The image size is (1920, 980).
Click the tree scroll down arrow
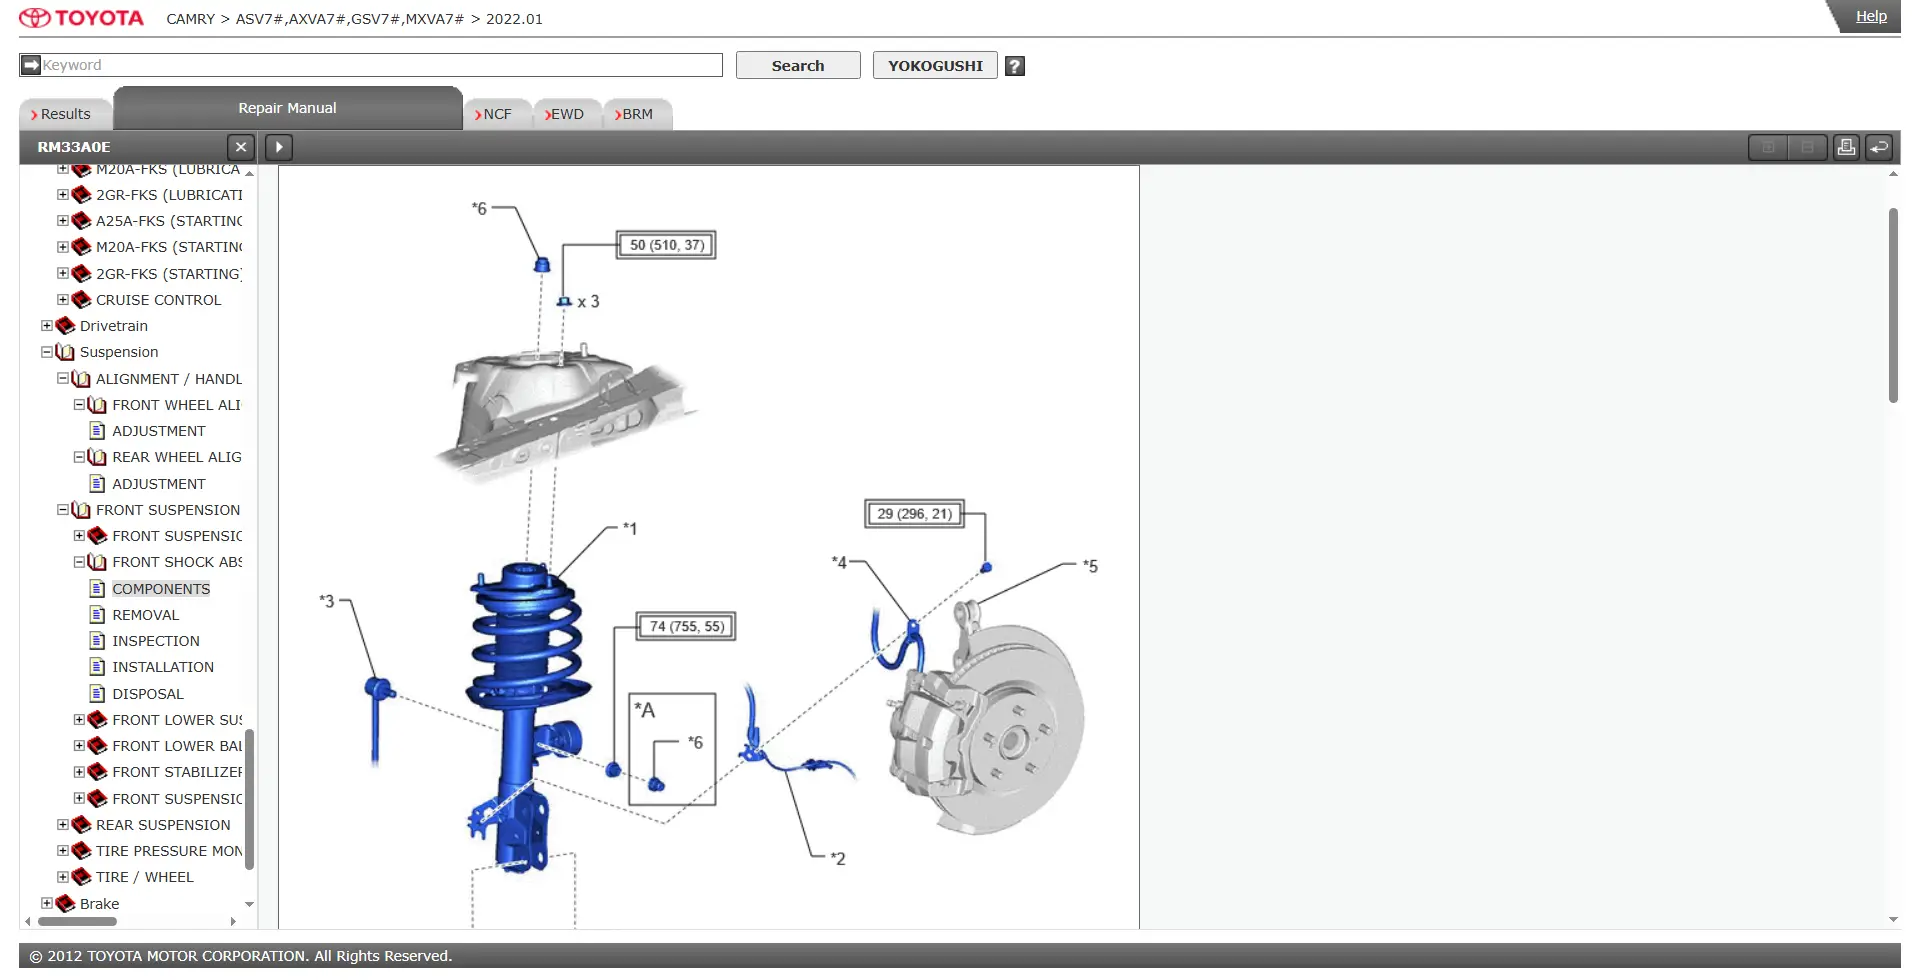click(x=249, y=904)
